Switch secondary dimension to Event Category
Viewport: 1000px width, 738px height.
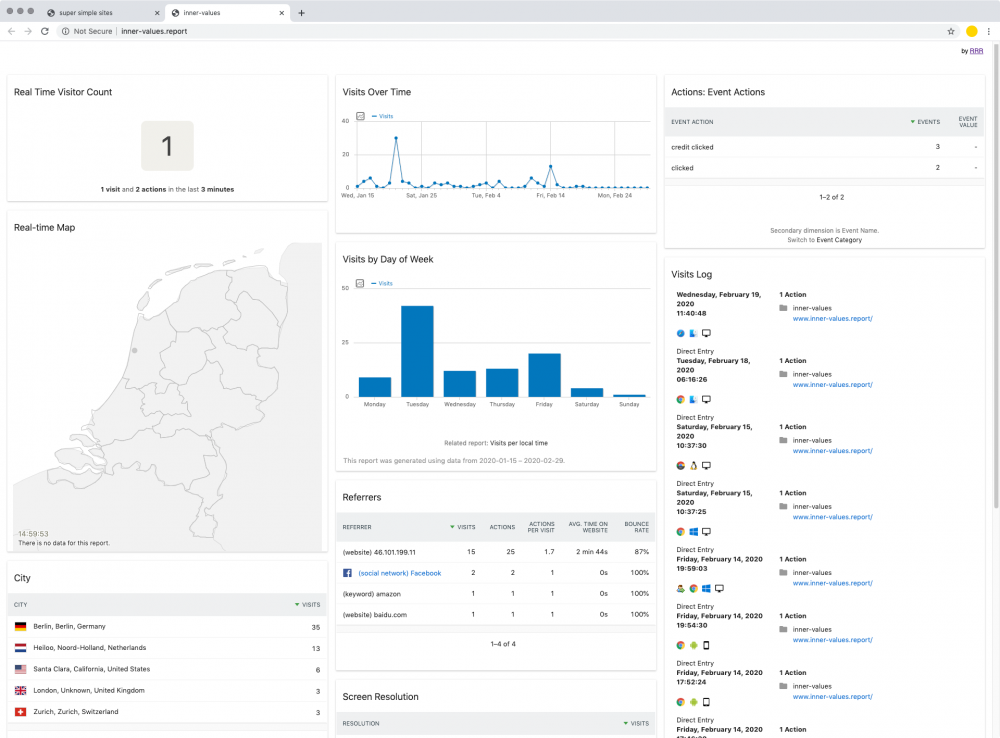point(839,240)
